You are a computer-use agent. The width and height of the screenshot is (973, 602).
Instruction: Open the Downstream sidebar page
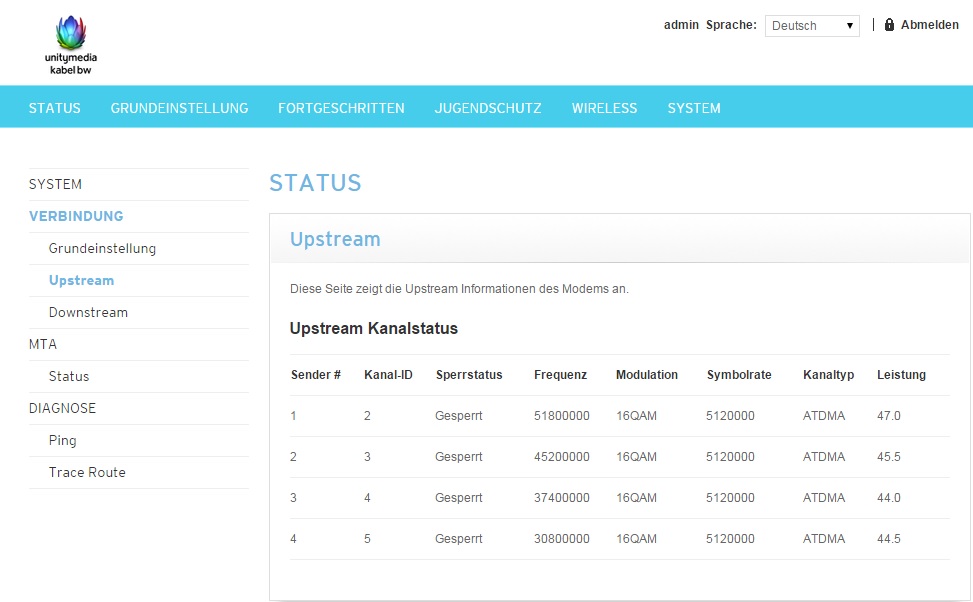(x=88, y=312)
